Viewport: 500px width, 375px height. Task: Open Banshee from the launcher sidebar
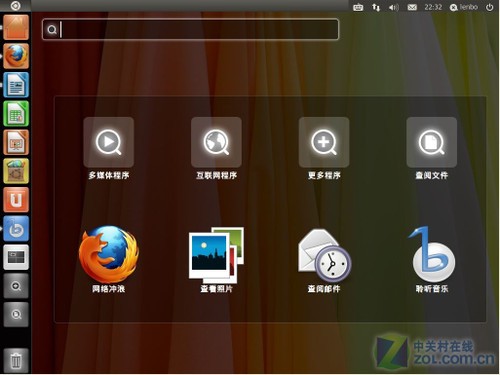point(16,229)
